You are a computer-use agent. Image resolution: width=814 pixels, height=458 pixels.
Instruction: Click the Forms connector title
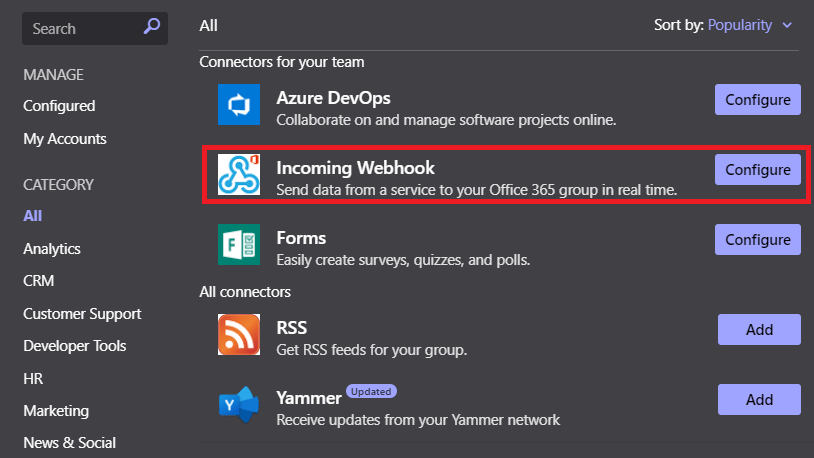coord(301,238)
